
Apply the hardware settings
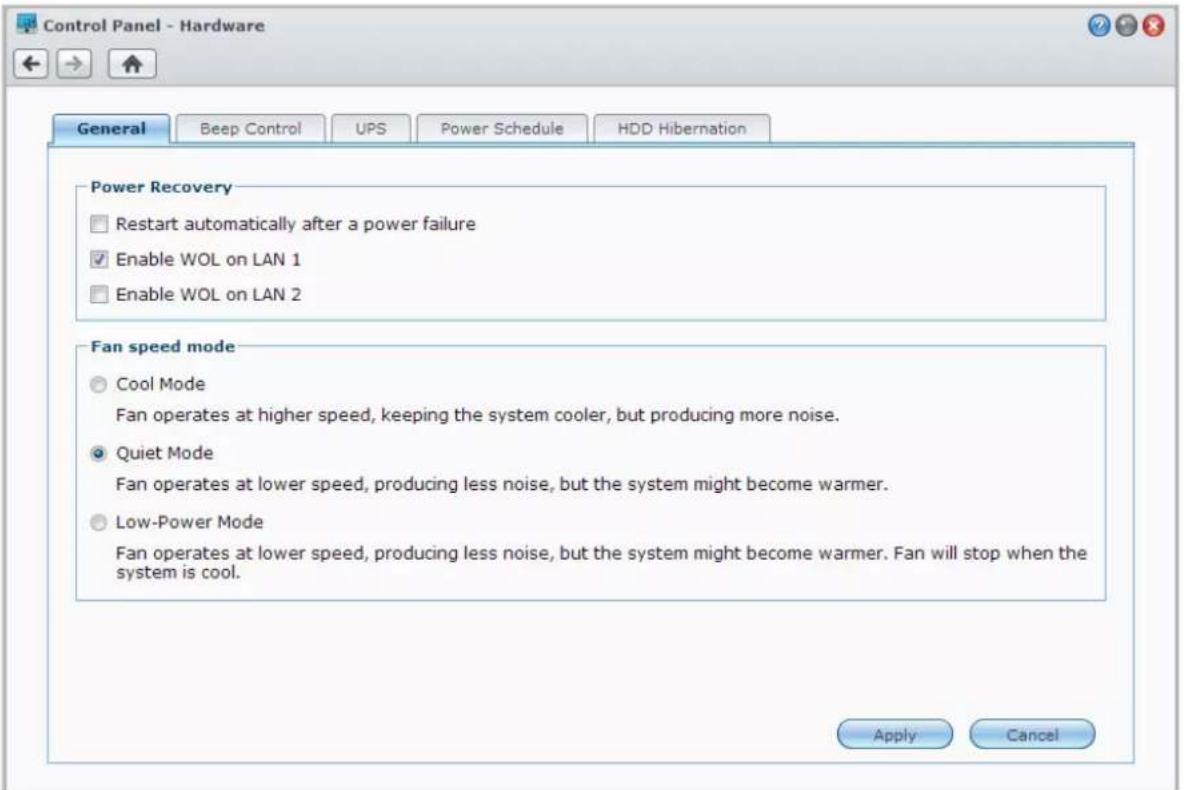pos(895,734)
